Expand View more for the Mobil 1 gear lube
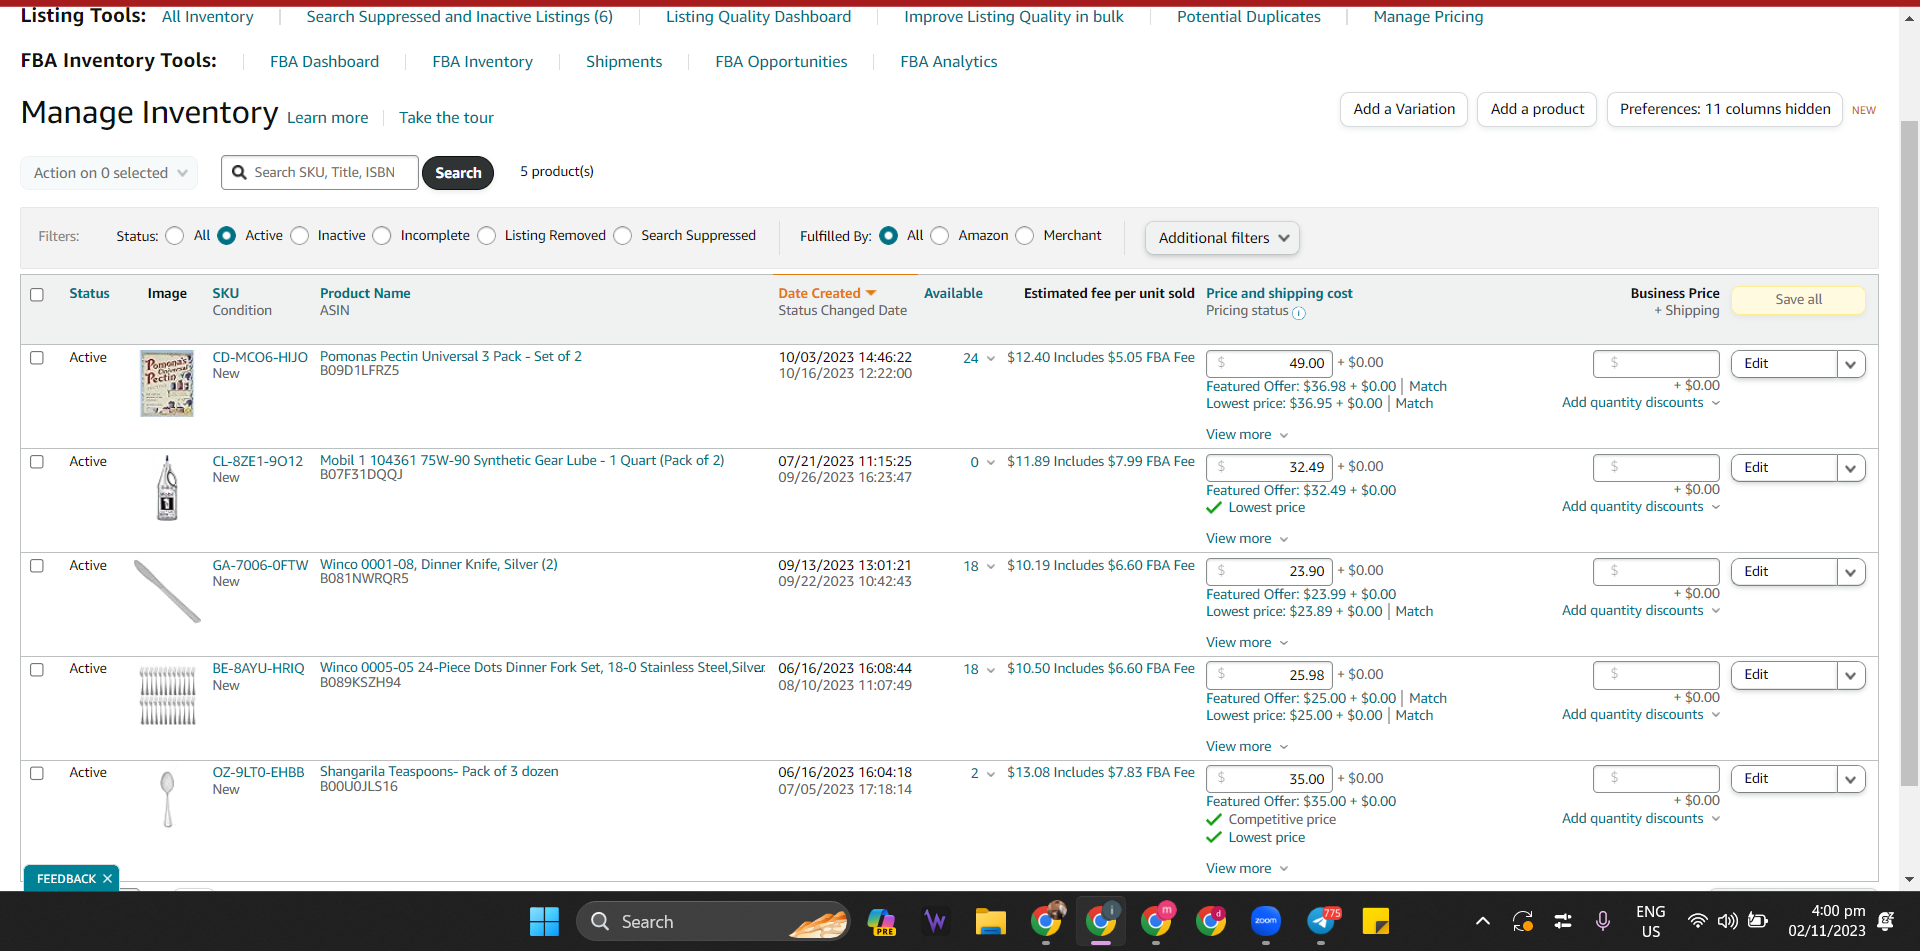Image resolution: width=1920 pixels, height=951 pixels. point(1247,539)
